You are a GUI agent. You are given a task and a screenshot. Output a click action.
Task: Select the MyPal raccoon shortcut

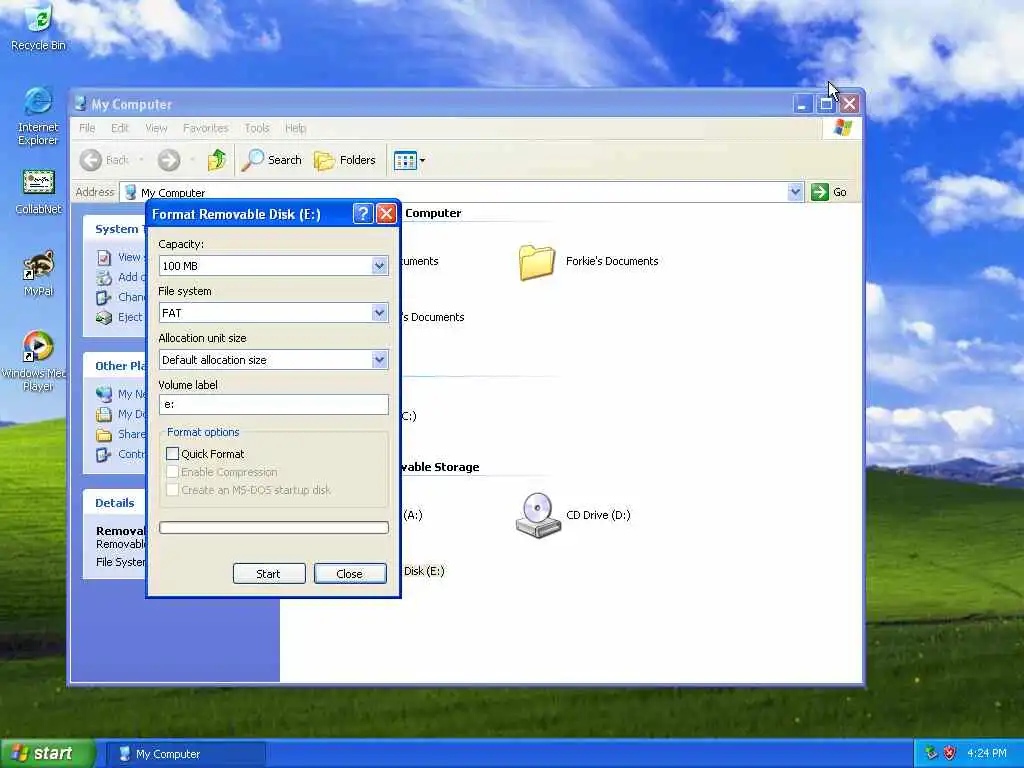pyautogui.click(x=38, y=274)
